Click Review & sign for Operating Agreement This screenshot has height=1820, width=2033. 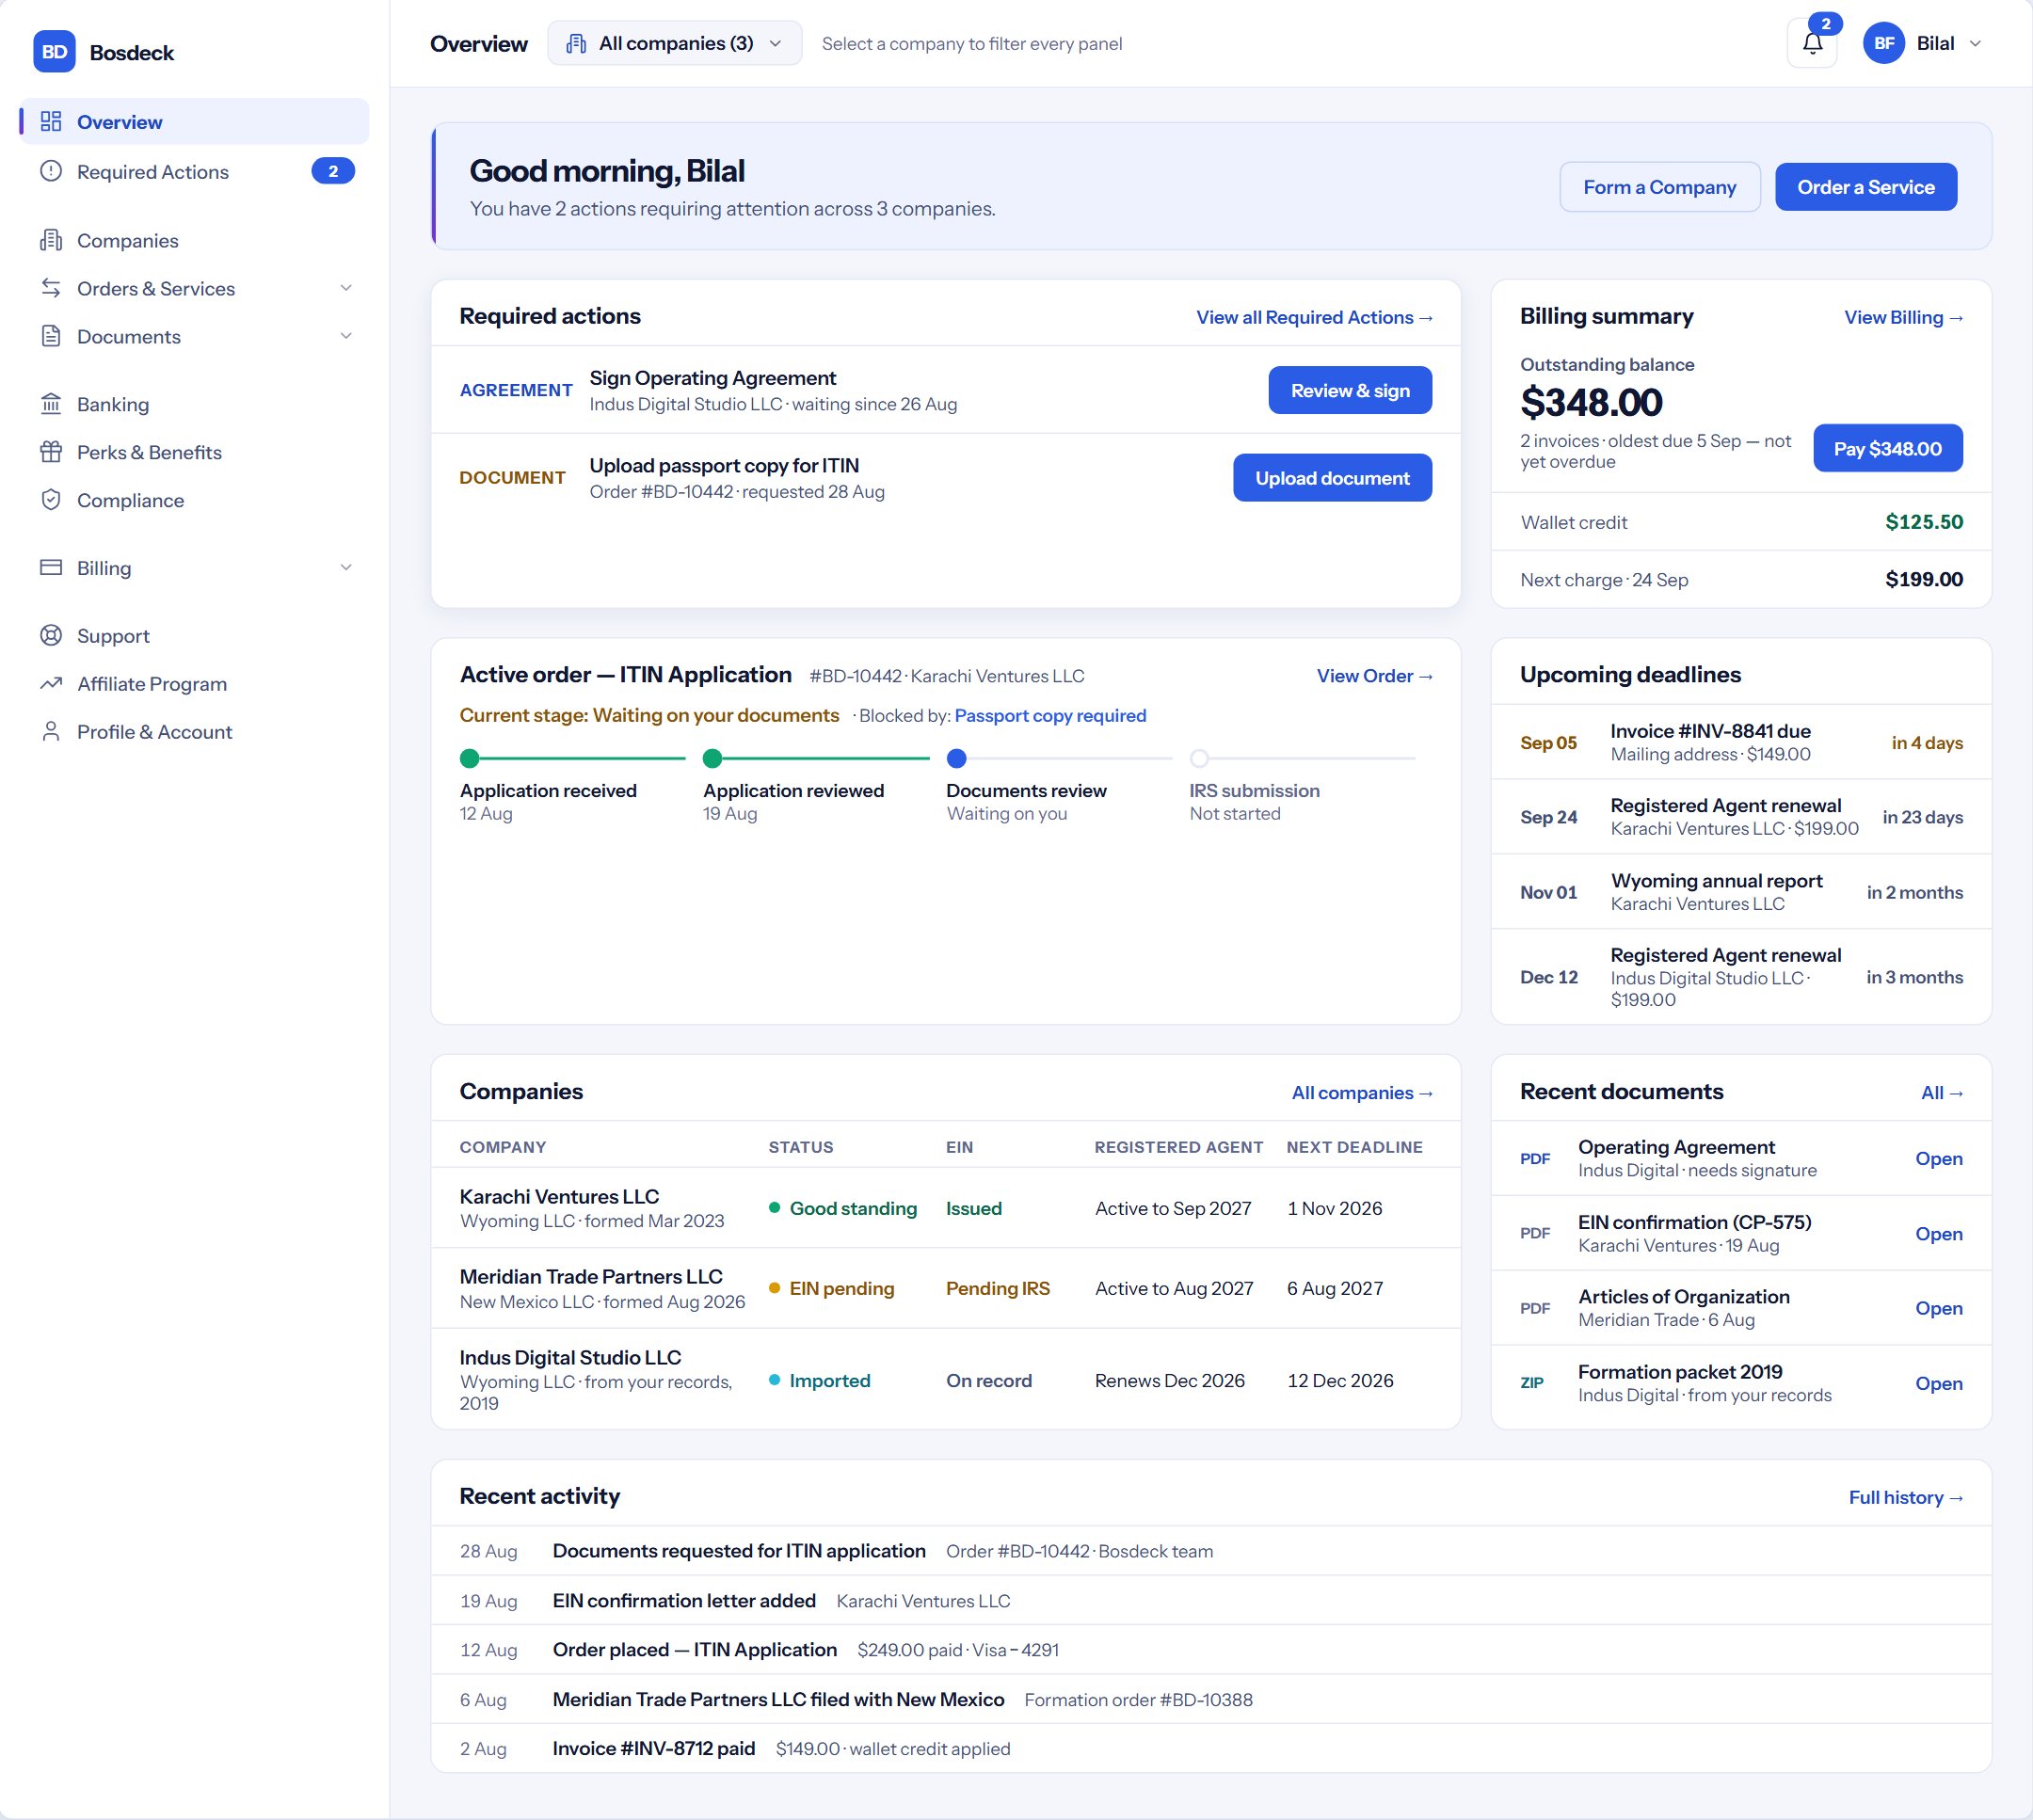coord(1350,390)
